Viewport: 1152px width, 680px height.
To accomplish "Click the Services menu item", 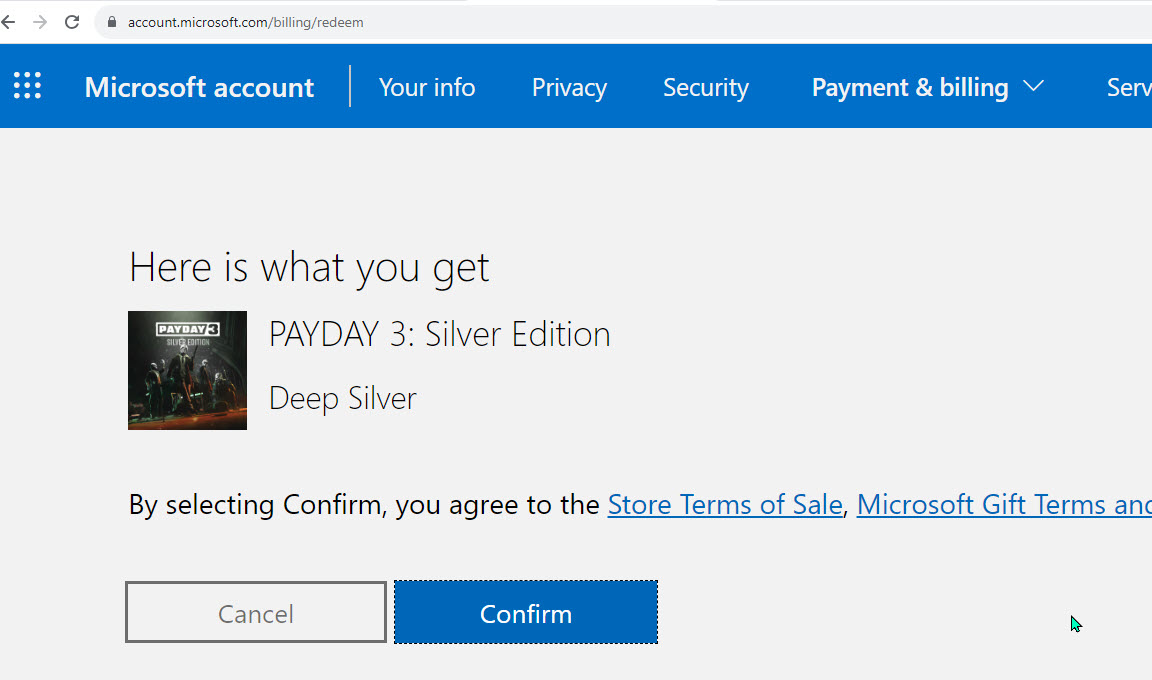I will pyautogui.click(x=1129, y=87).
